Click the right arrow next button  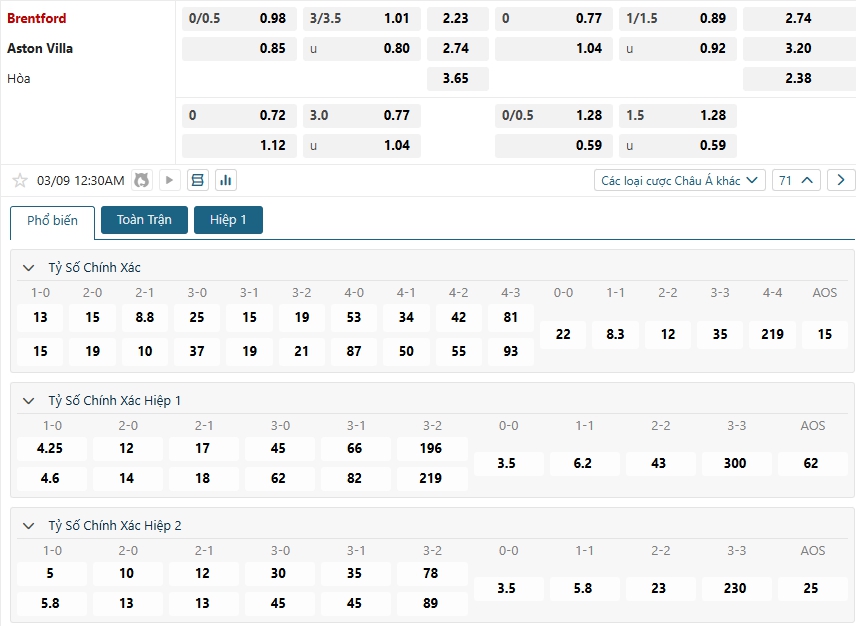tap(841, 181)
